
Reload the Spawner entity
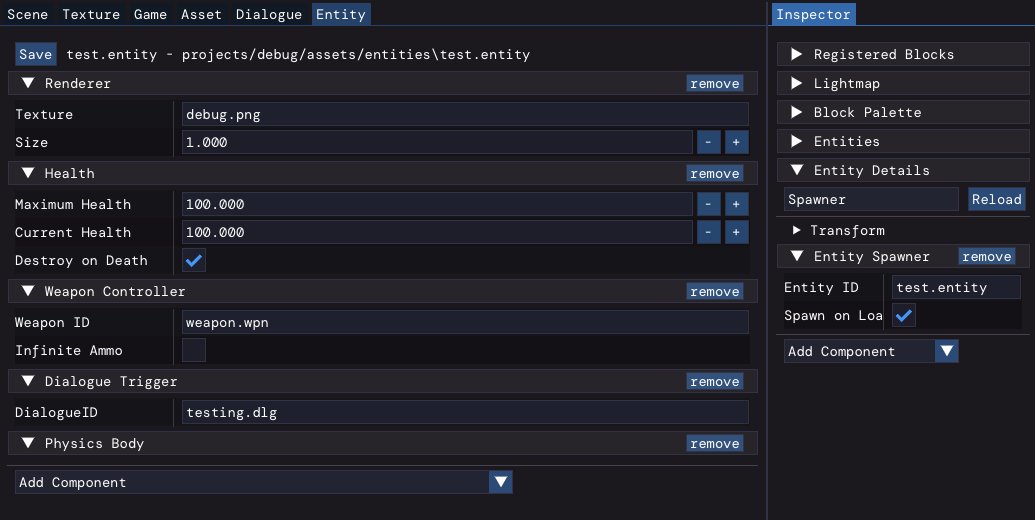[997, 199]
